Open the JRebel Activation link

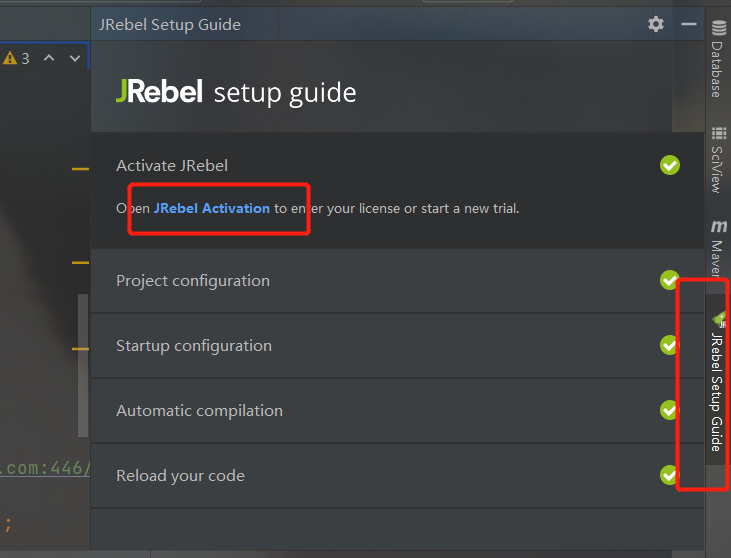[x=212, y=208]
